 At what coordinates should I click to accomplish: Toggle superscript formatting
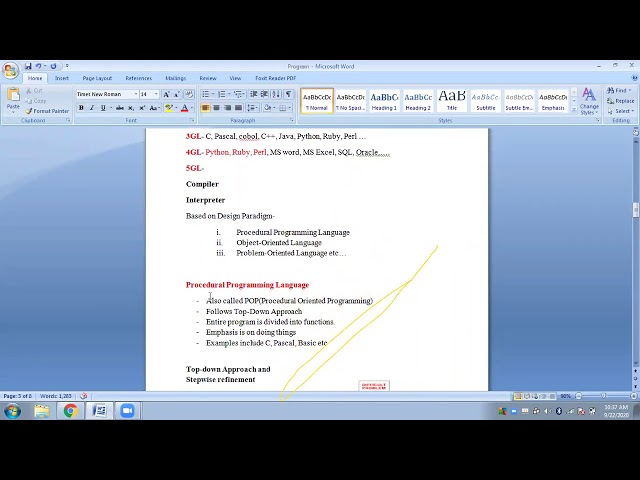coord(142,108)
